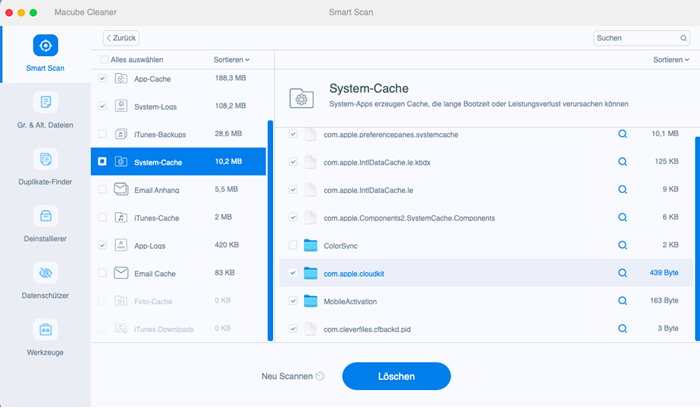Image resolution: width=700 pixels, height=408 pixels.
Task: Toggle the Alles auswählen checkbox
Action: coord(104,59)
